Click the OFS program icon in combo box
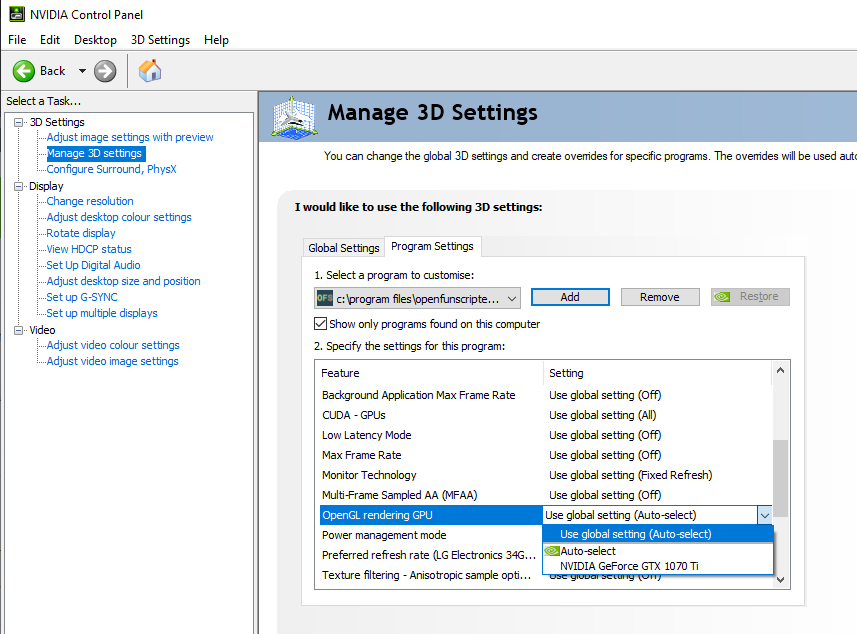 pos(325,298)
